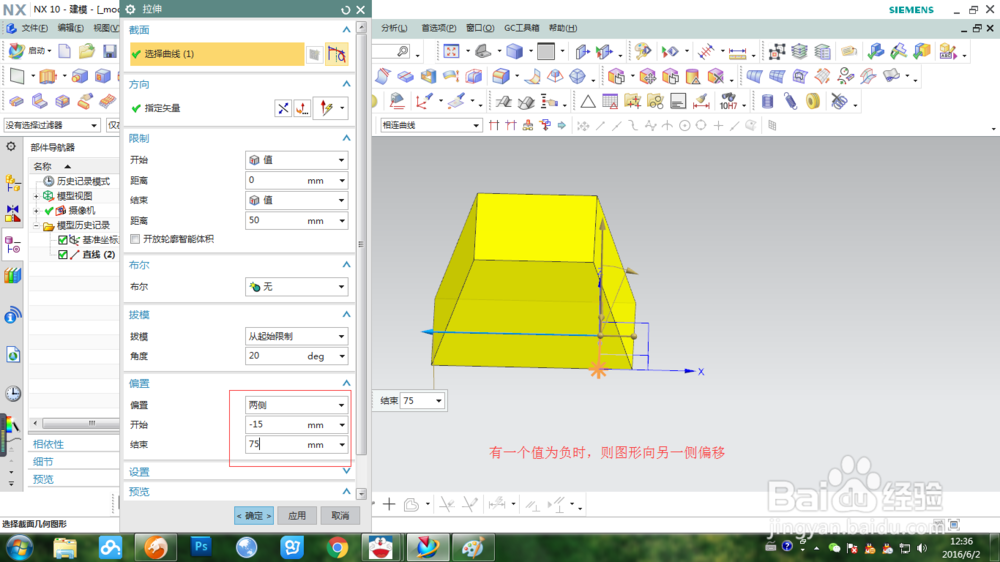Click the 取消 button
Viewport: 1000px width, 562px height.
[340, 515]
